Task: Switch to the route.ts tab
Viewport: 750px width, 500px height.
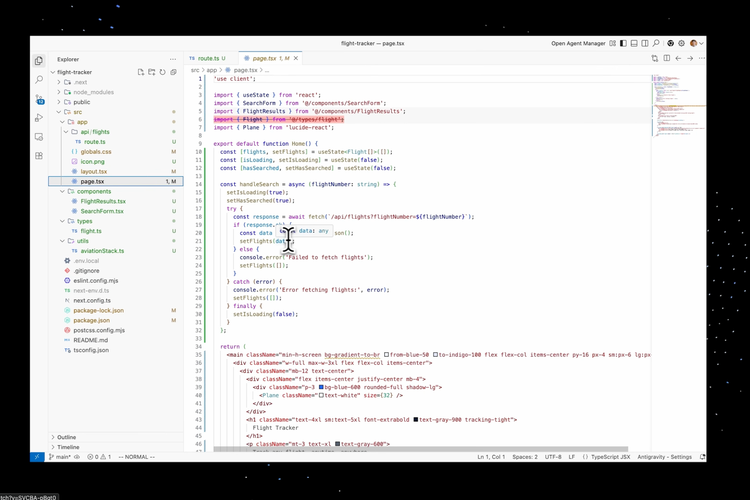Action: pos(210,59)
